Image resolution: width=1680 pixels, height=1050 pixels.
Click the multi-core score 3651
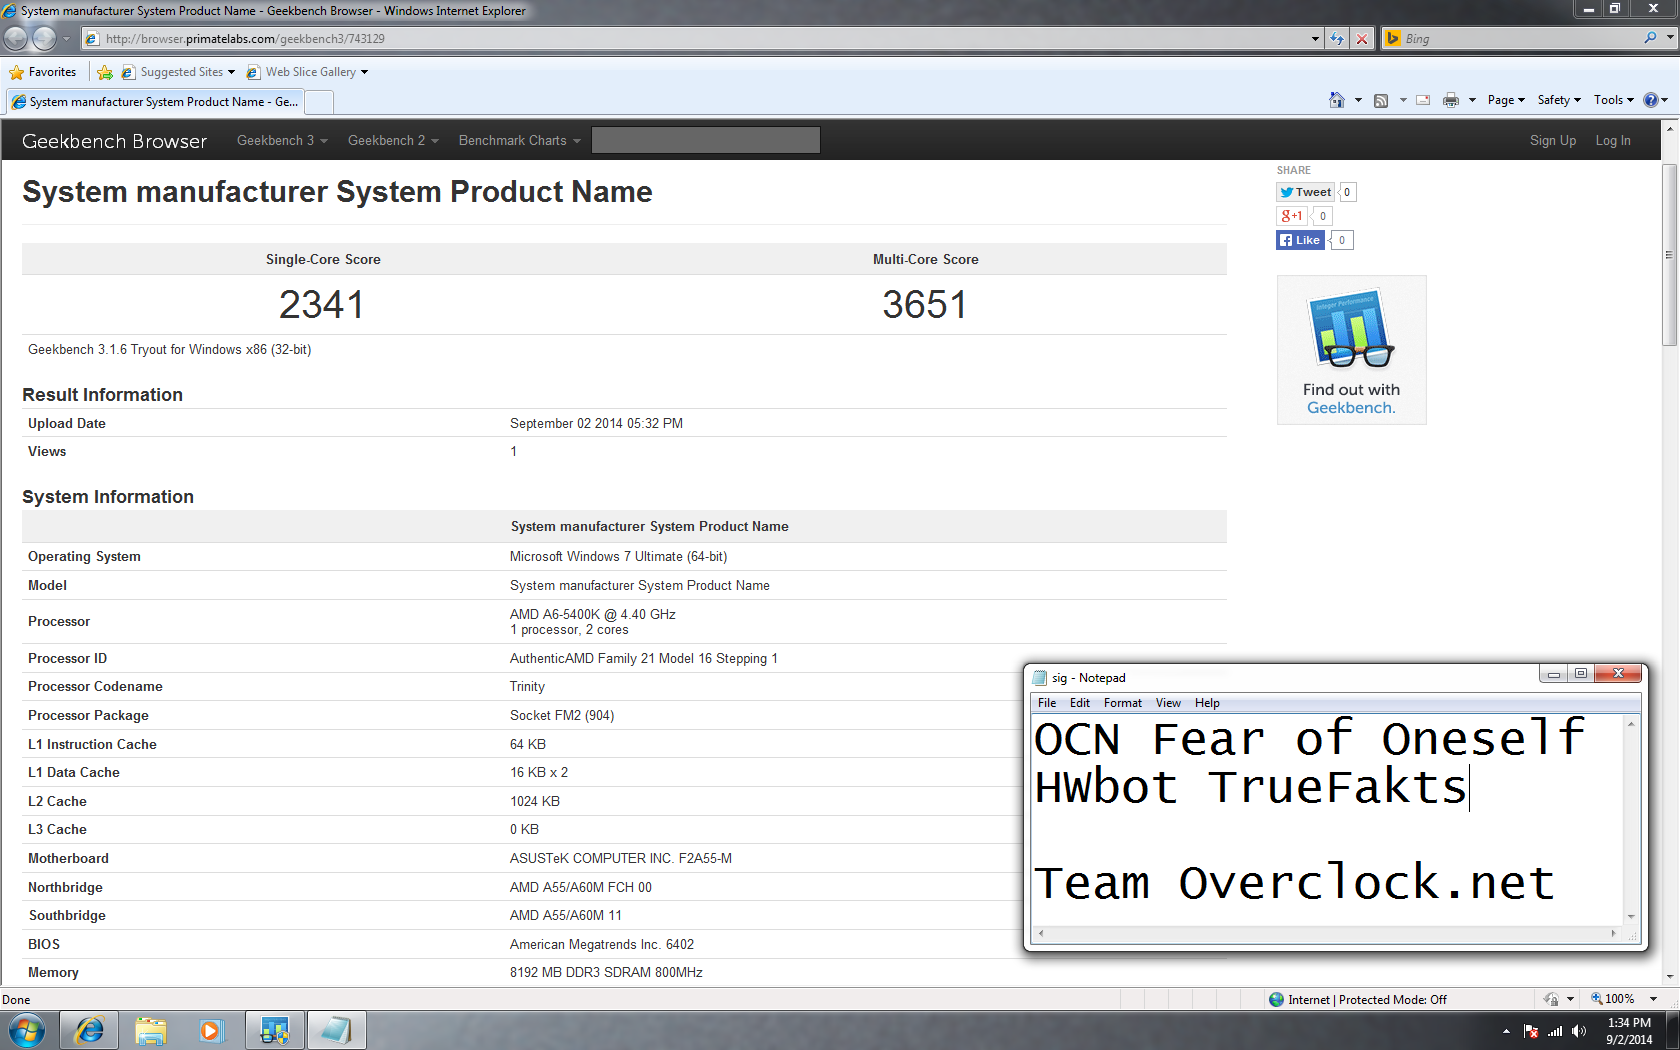[925, 305]
